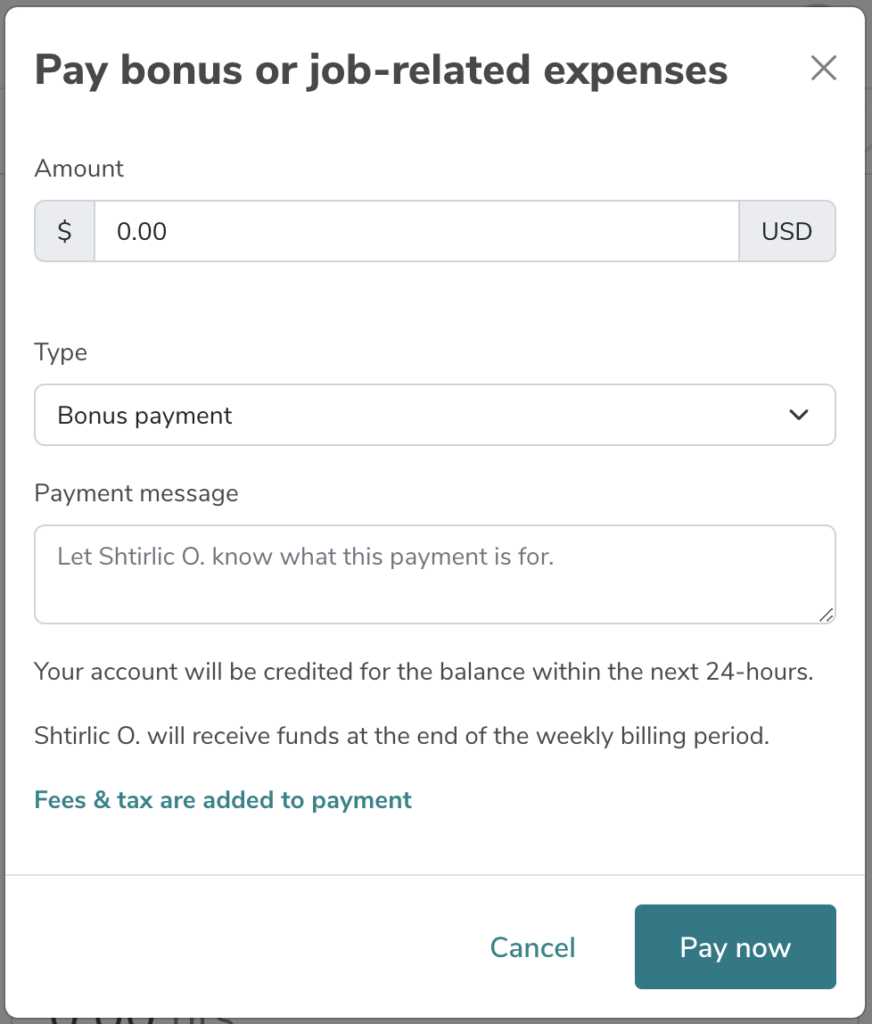Cancel the bonus payment

tap(532, 947)
